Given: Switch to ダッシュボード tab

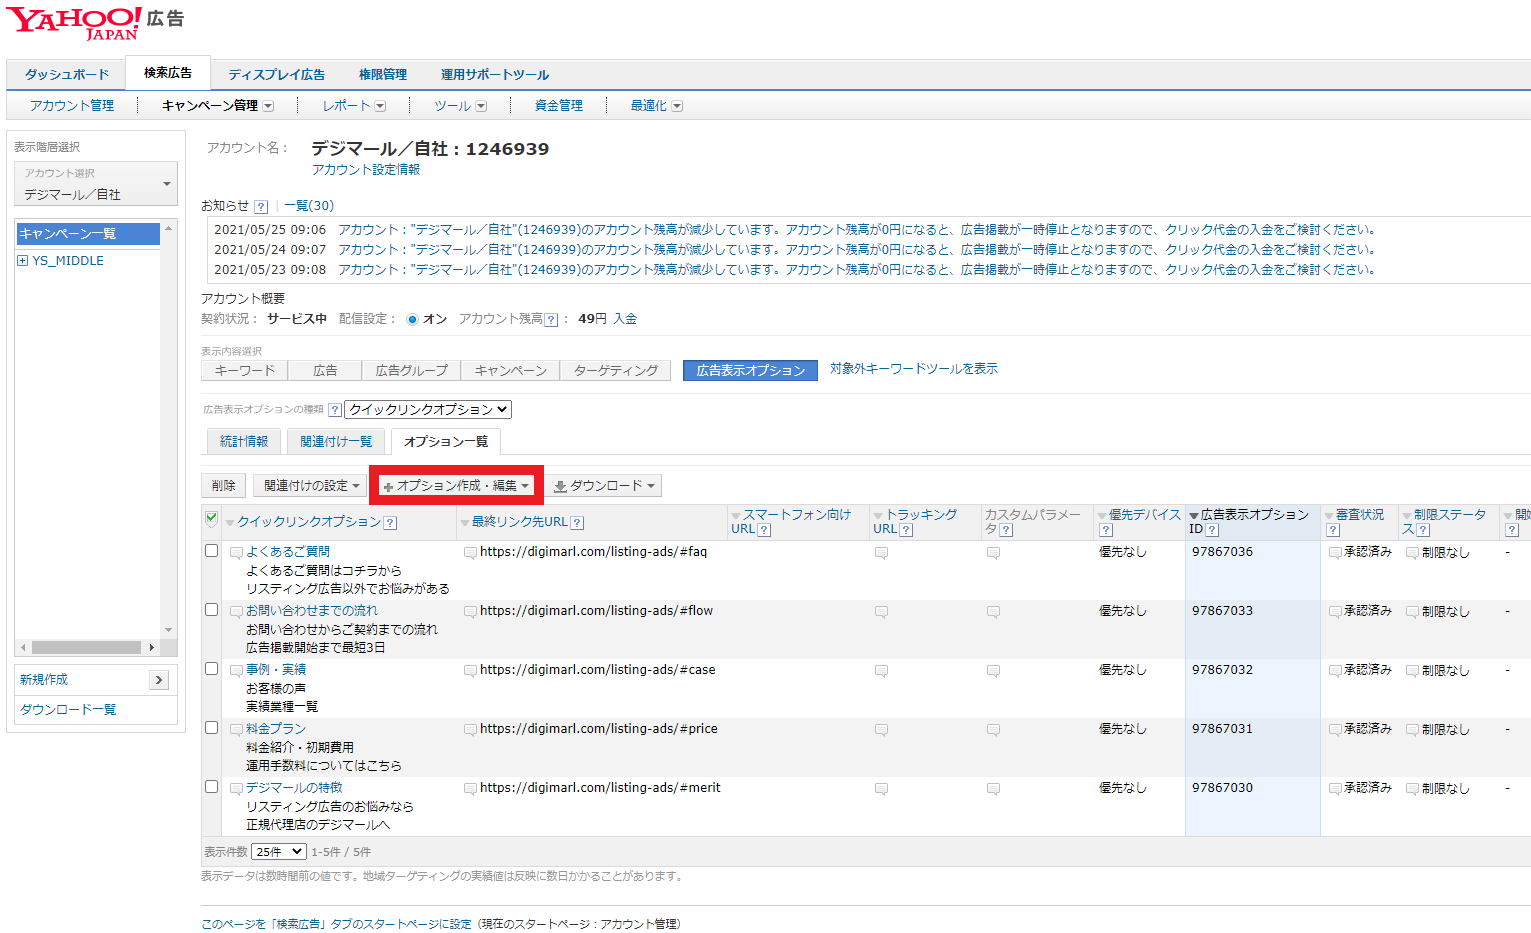Looking at the screenshot, I should point(67,75).
